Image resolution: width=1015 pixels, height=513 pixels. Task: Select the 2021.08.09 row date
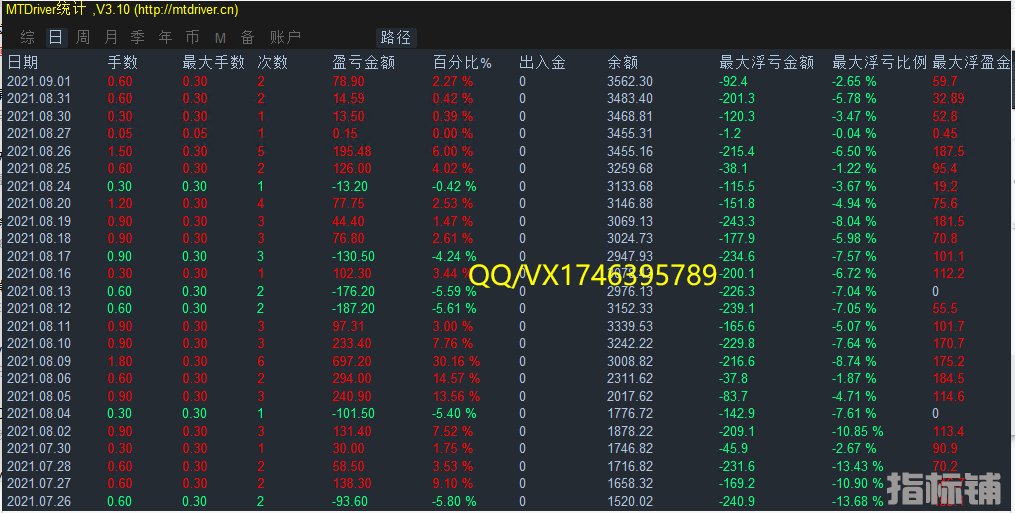pos(39,361)
